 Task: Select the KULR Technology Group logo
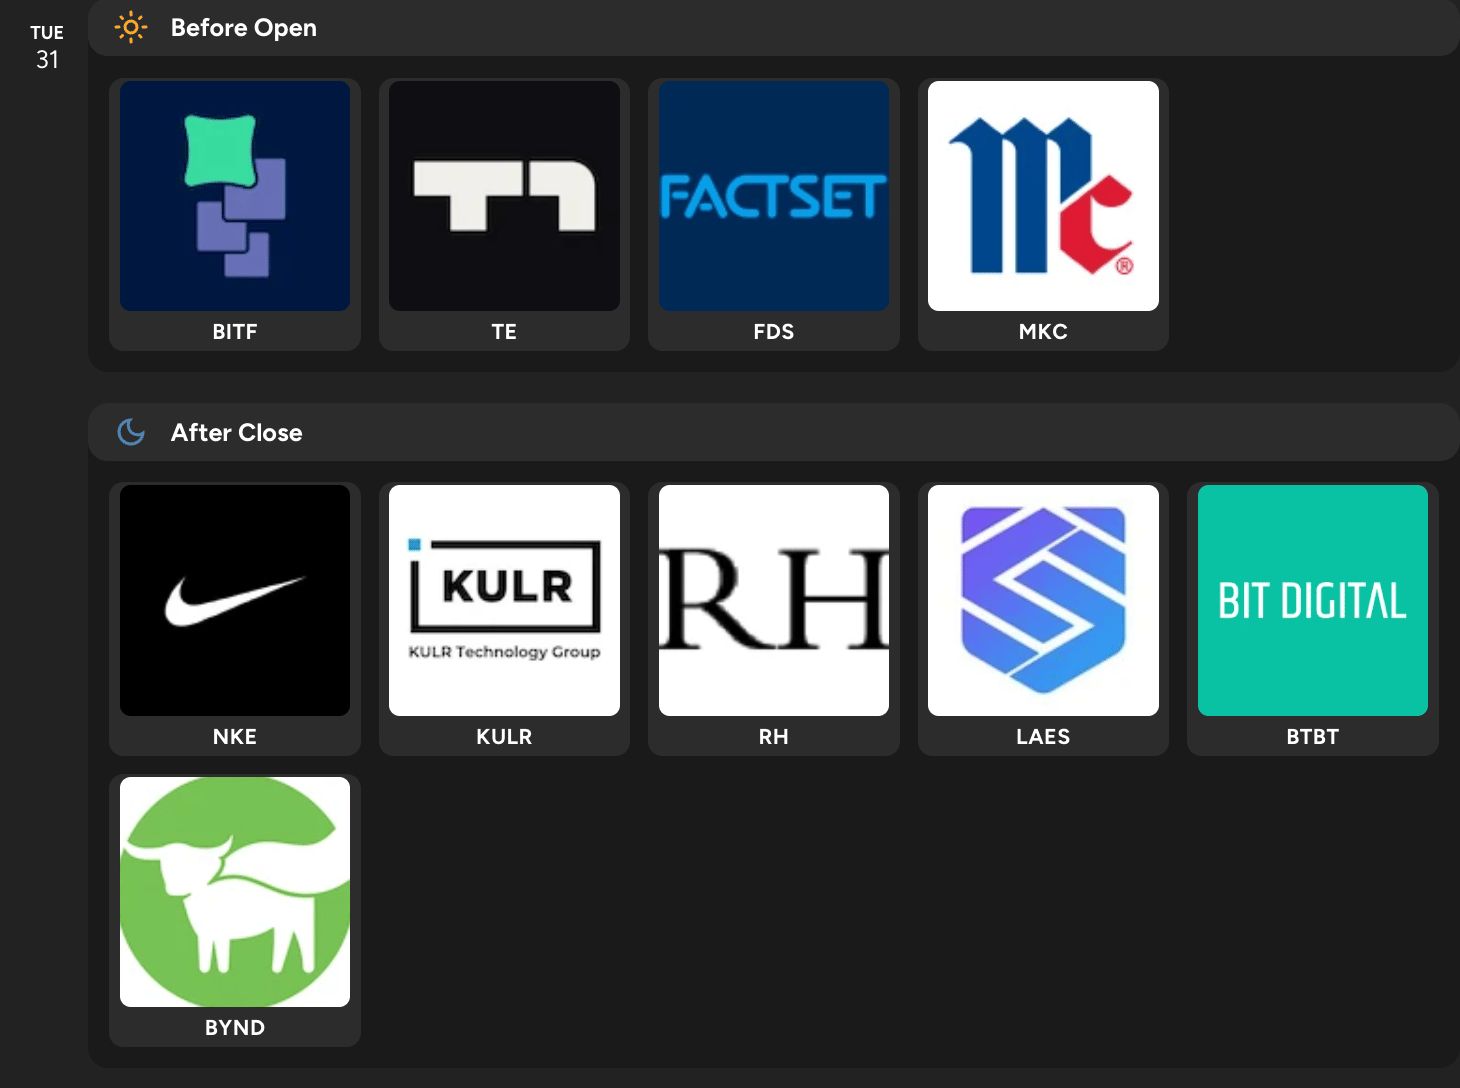504,600
